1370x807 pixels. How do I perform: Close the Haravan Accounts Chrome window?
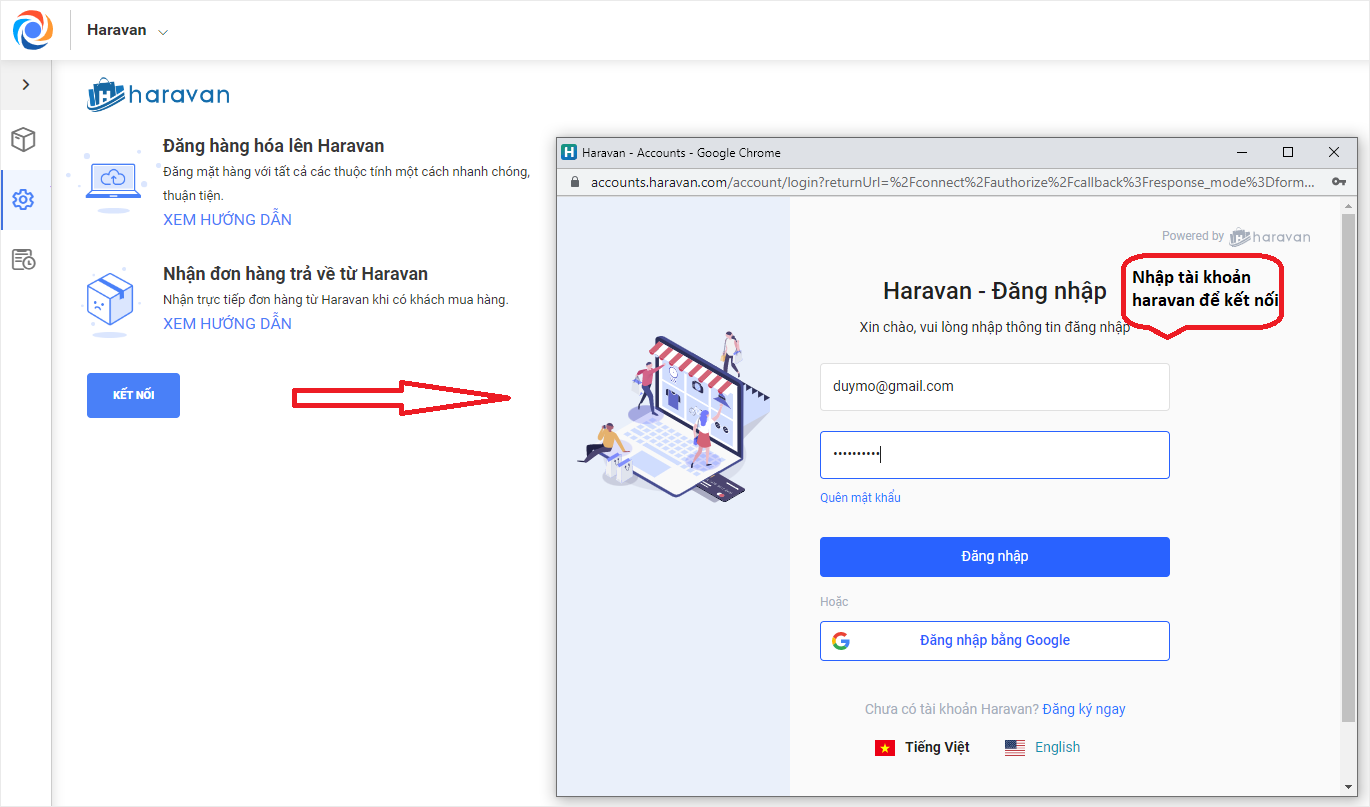(x=1334, y=153)
